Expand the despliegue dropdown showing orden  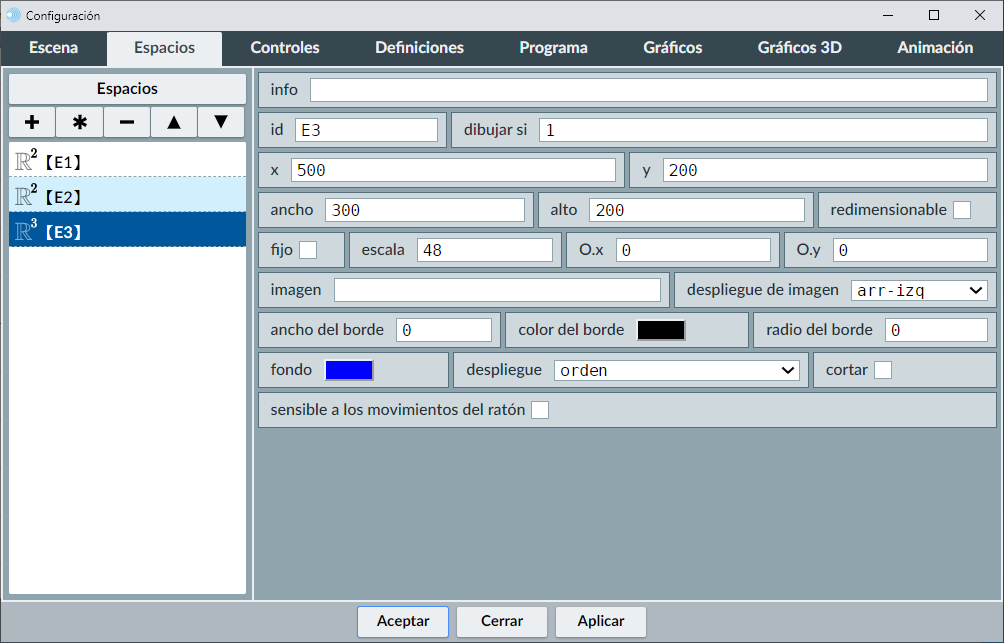pos(676,370)
